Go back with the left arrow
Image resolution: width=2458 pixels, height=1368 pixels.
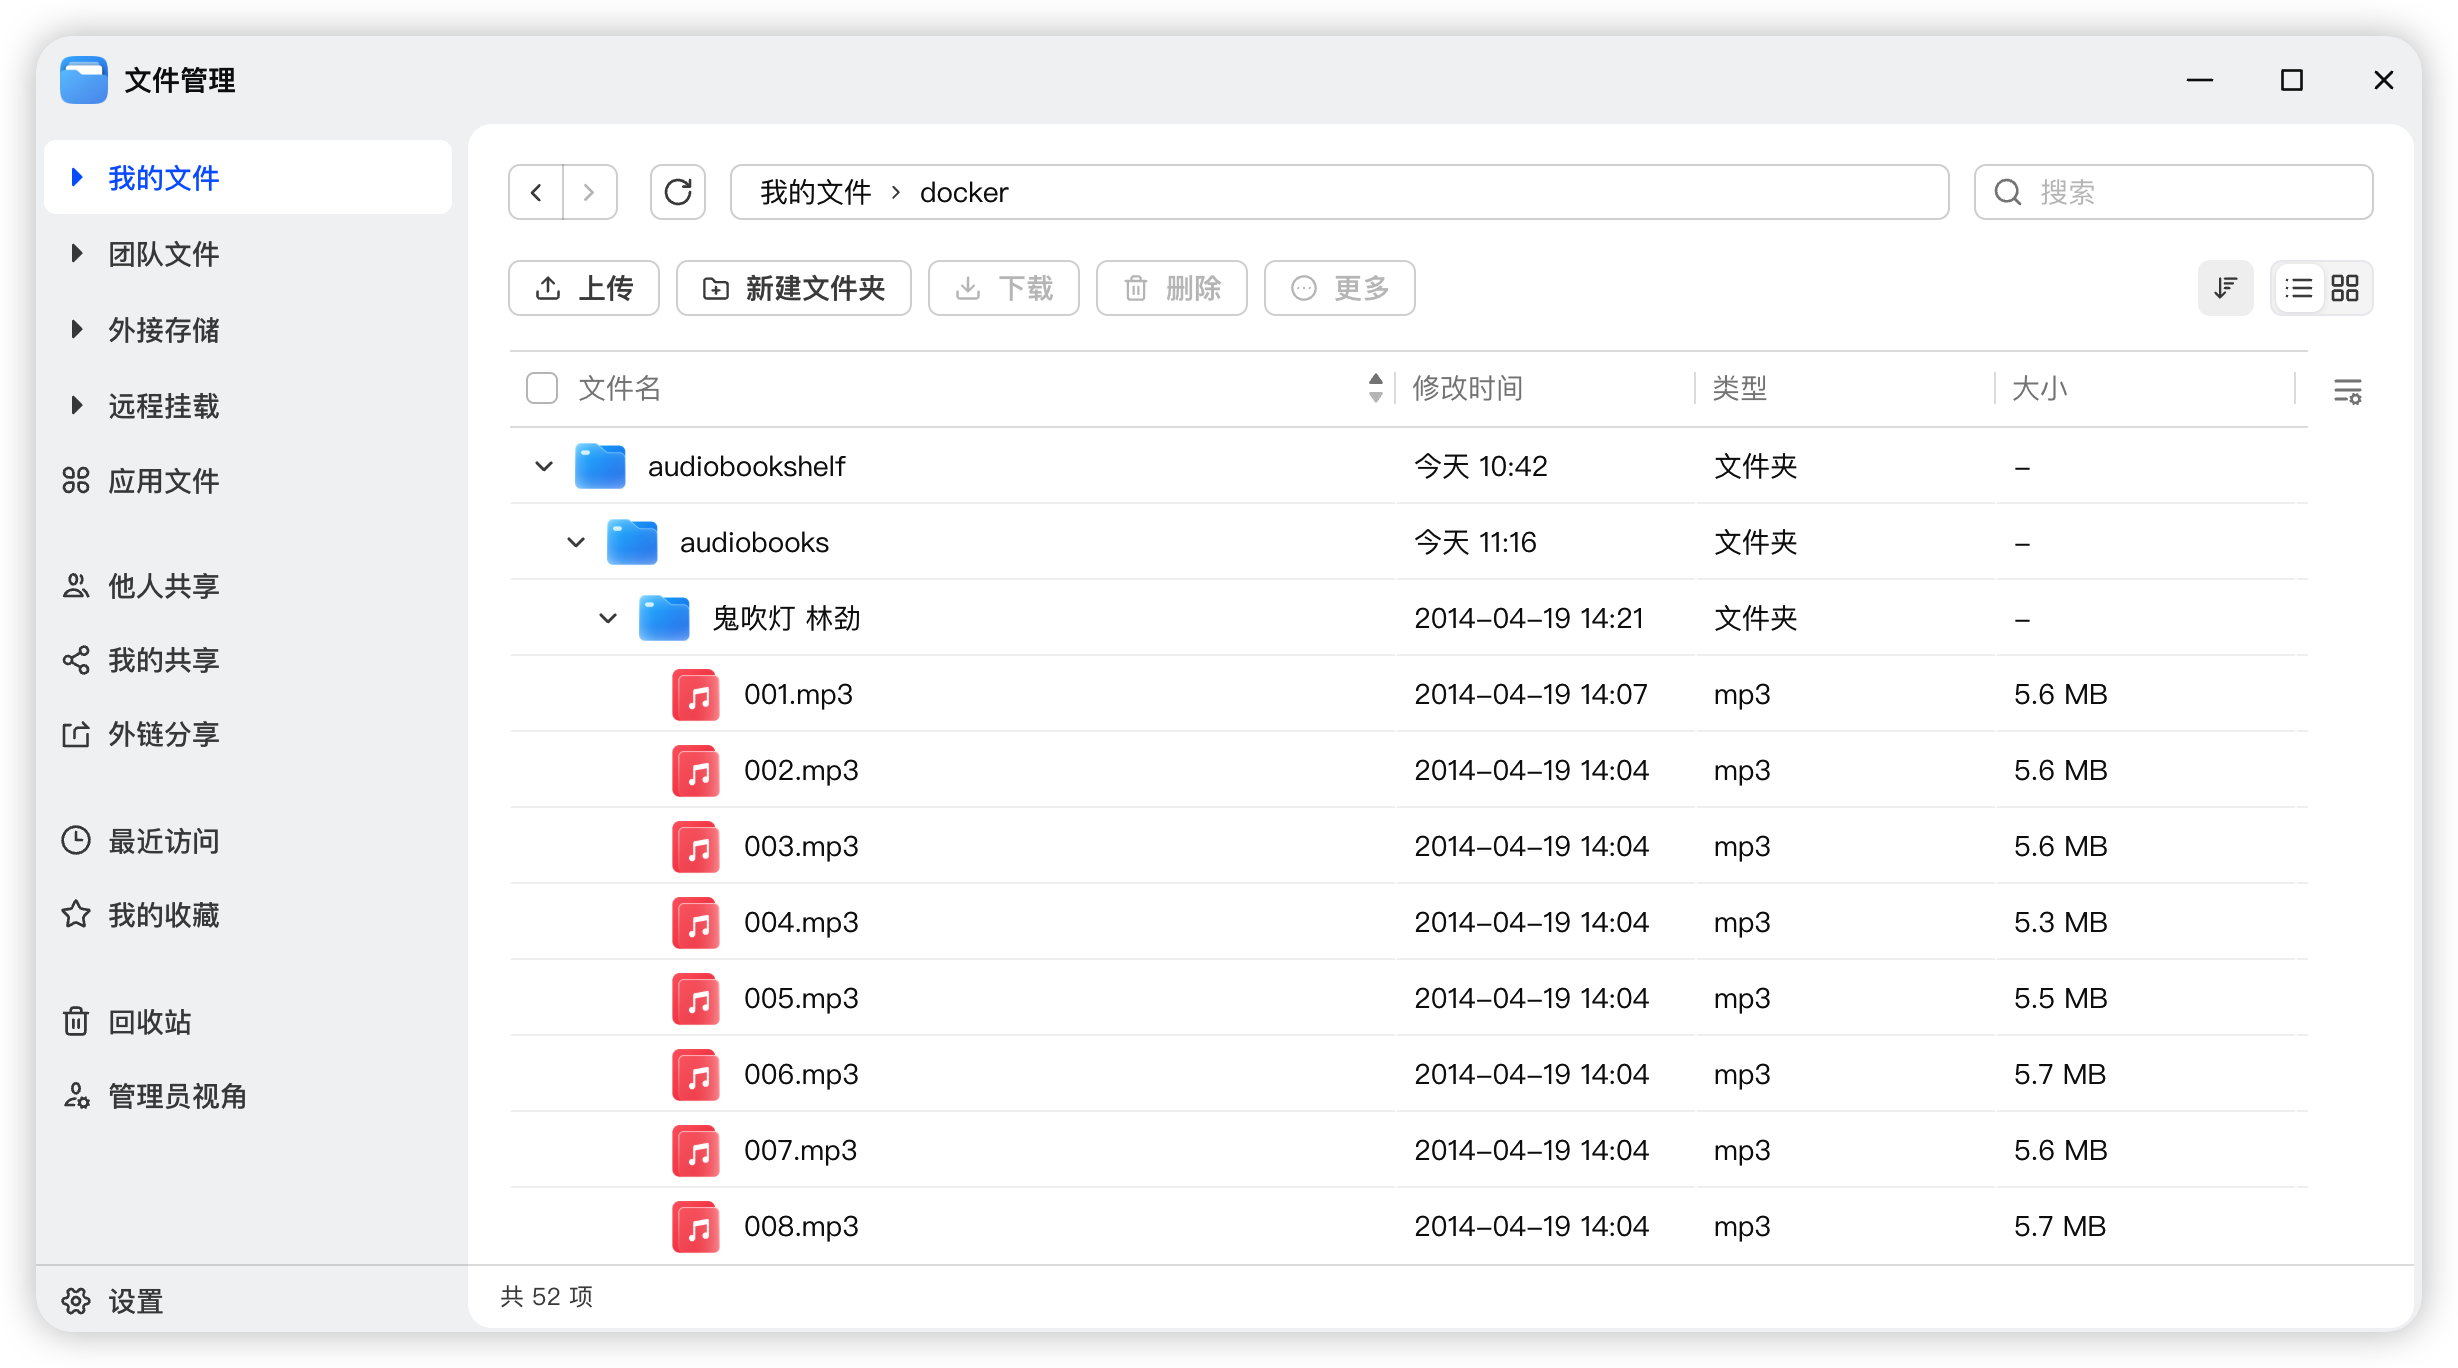click(x=536, y=192)
